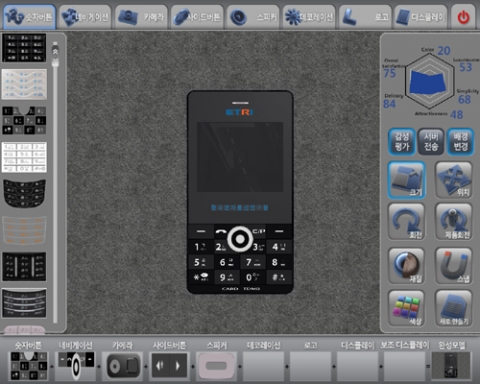
Task: Click the red power exit icon
Action: click(463, 17)
